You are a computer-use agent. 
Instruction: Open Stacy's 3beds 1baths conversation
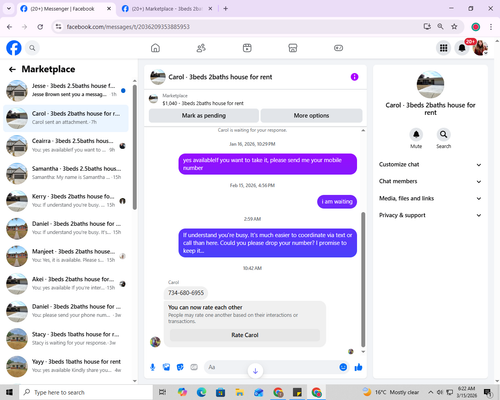(x=66, y=339)
